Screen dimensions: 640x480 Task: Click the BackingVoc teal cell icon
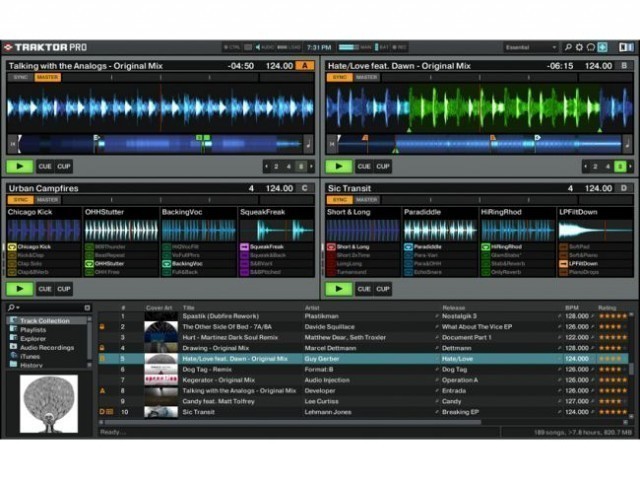click(x=167, y=264)
